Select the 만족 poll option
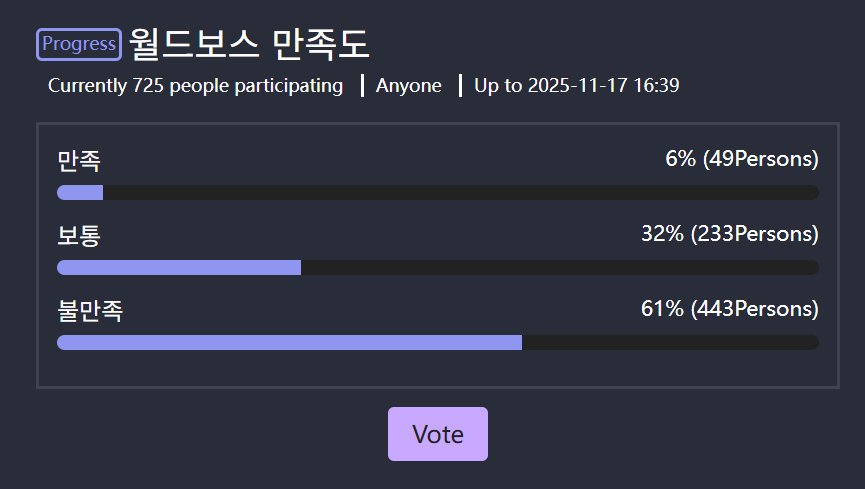The width and height of the screenshot is (865, 489). [x=79, y=160]
